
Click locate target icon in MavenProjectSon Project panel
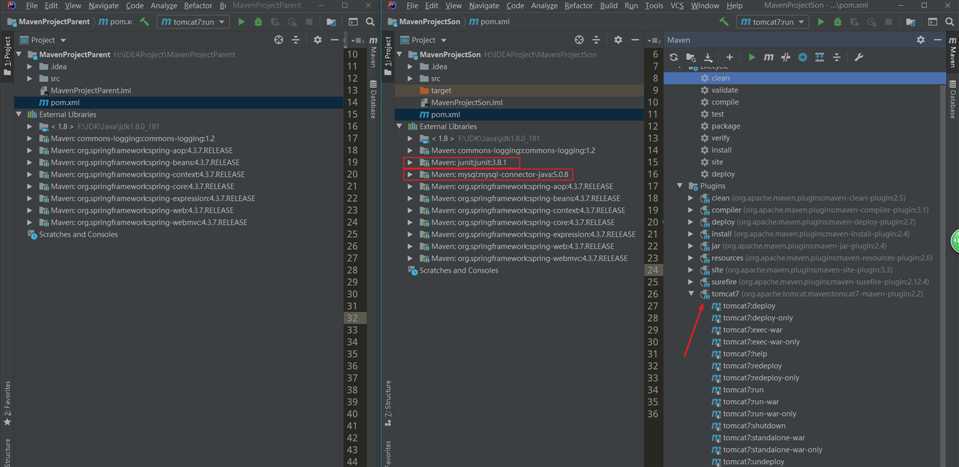tap(579, 40)
